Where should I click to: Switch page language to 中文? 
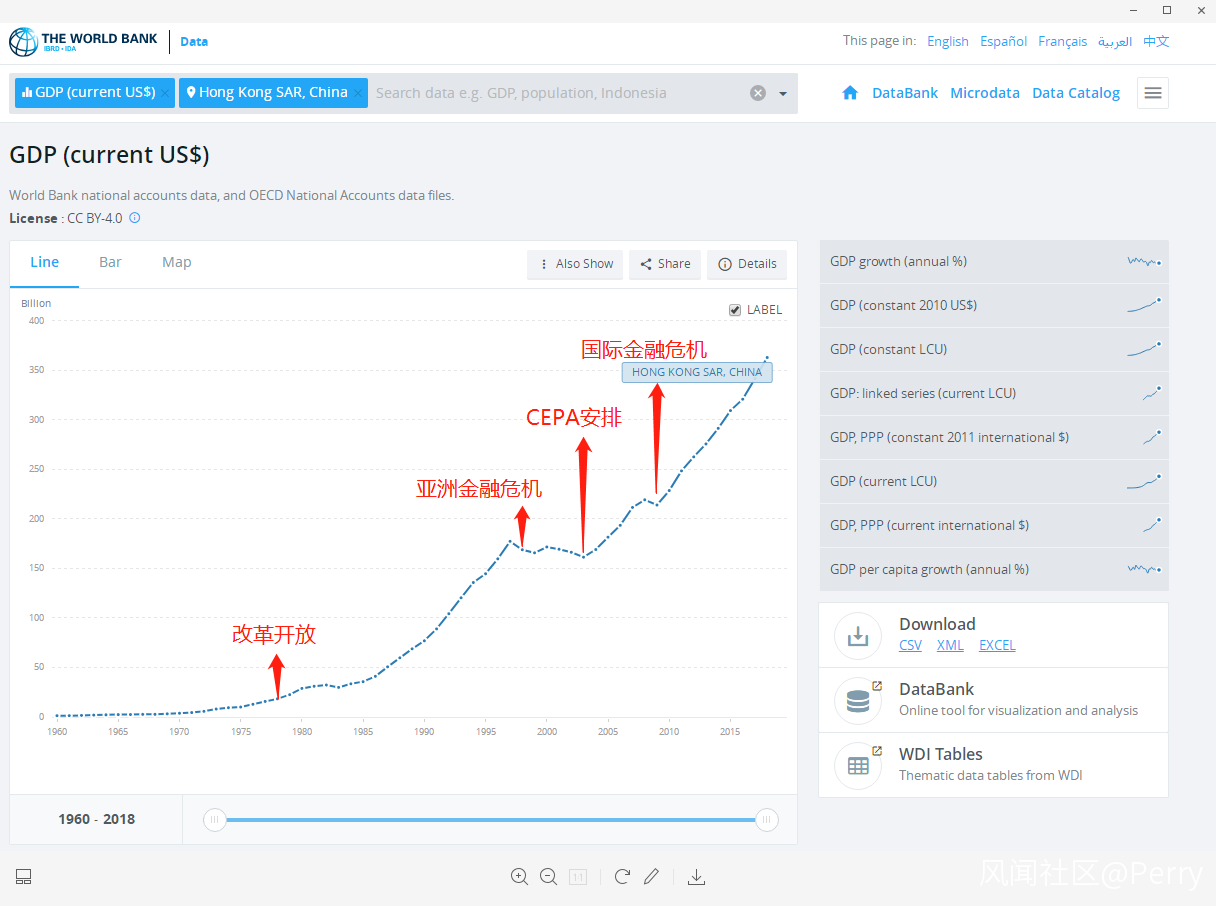[1156, 41]
